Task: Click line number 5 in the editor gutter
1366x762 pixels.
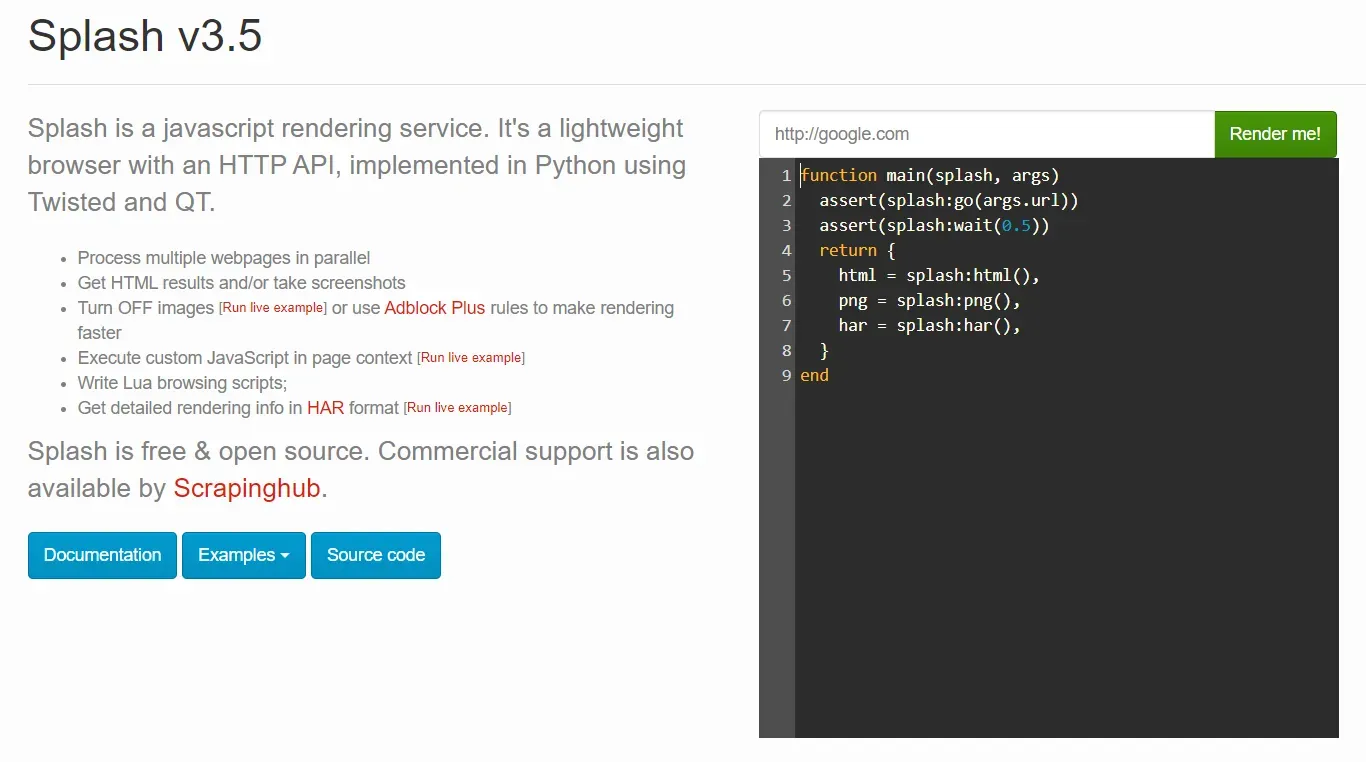Action: pos(786,275)
